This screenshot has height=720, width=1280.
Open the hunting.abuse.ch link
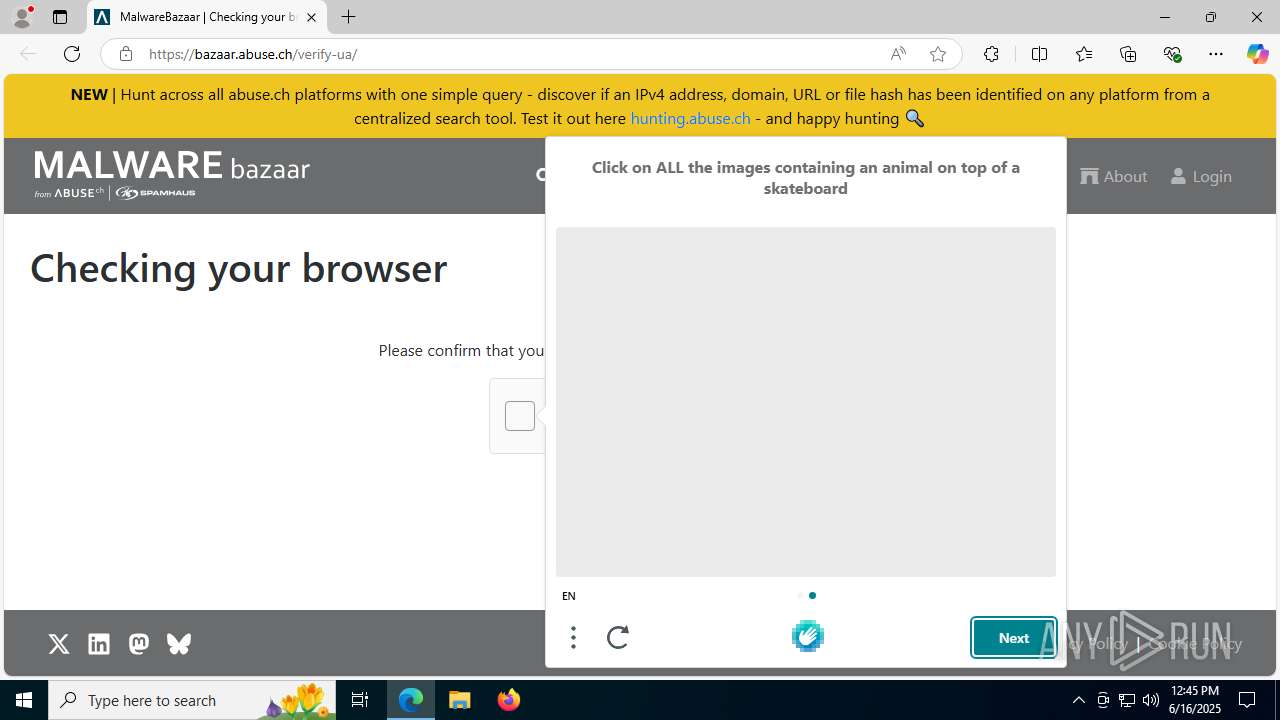point(690,118)
